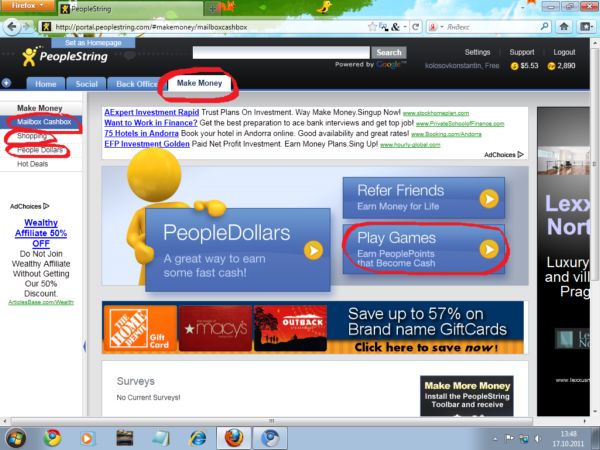Show hidden tray icons arrow
This screenshot has height=450, width=600.
pos(495,439)
